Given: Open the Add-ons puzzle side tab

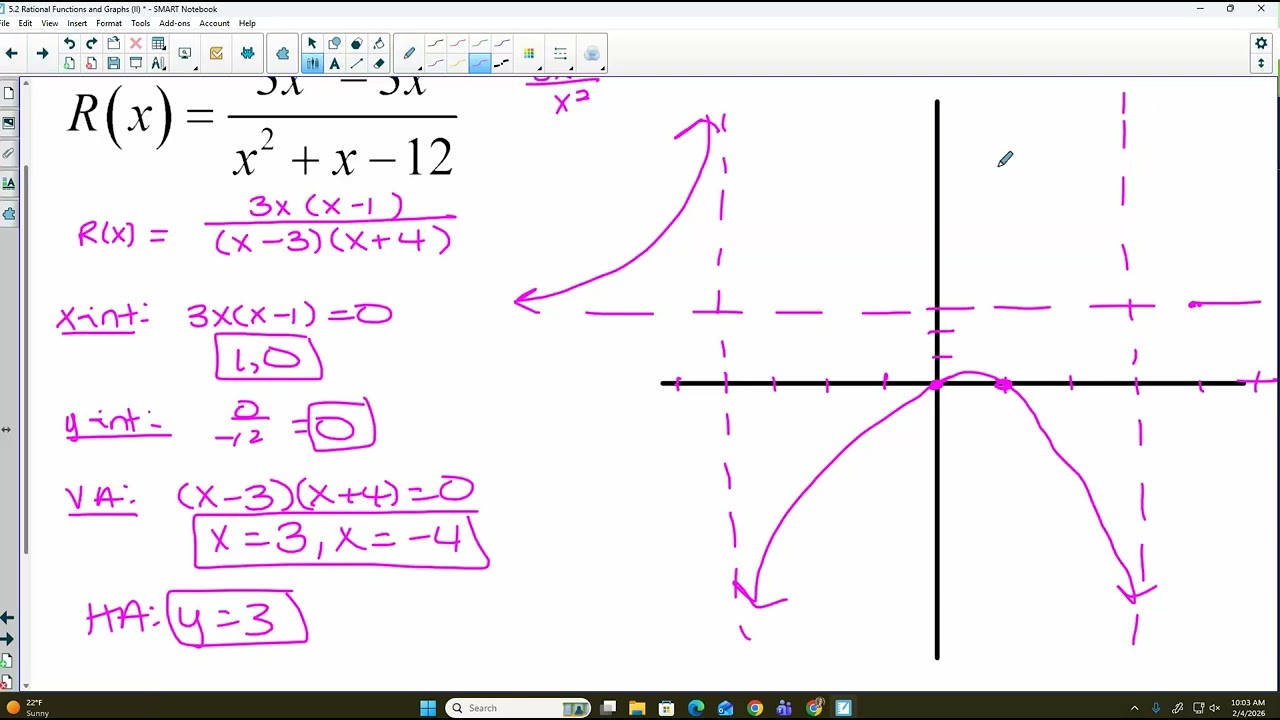Looking at the screenshot, I should (9, 213).
